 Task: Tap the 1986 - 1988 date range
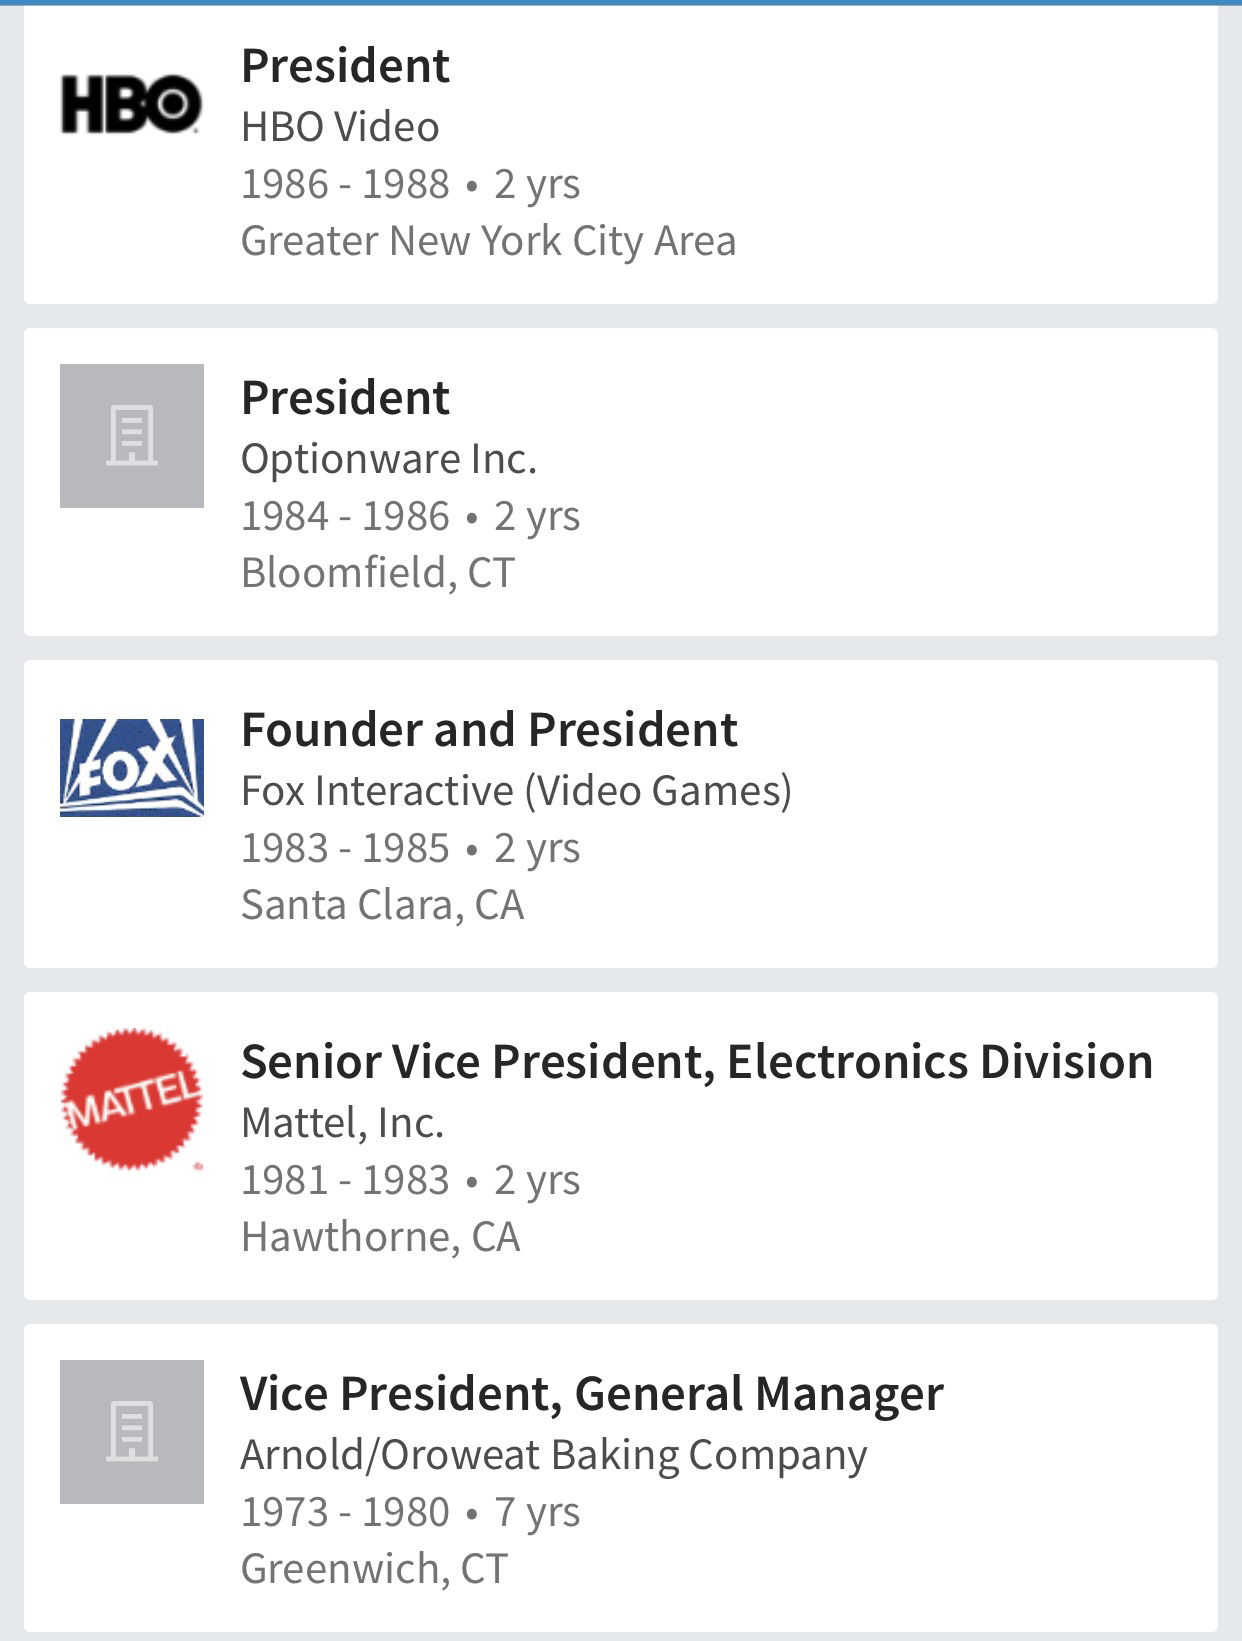coord(345,184)
